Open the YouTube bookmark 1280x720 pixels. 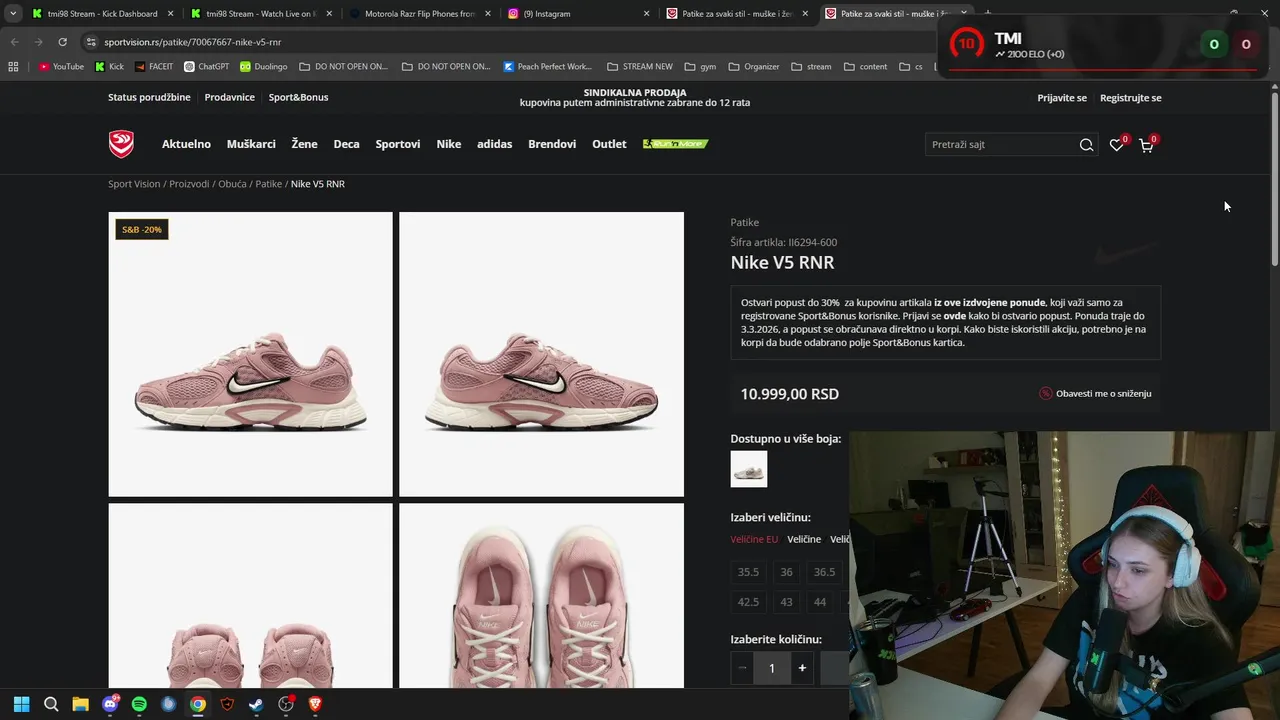coord(61,67)
